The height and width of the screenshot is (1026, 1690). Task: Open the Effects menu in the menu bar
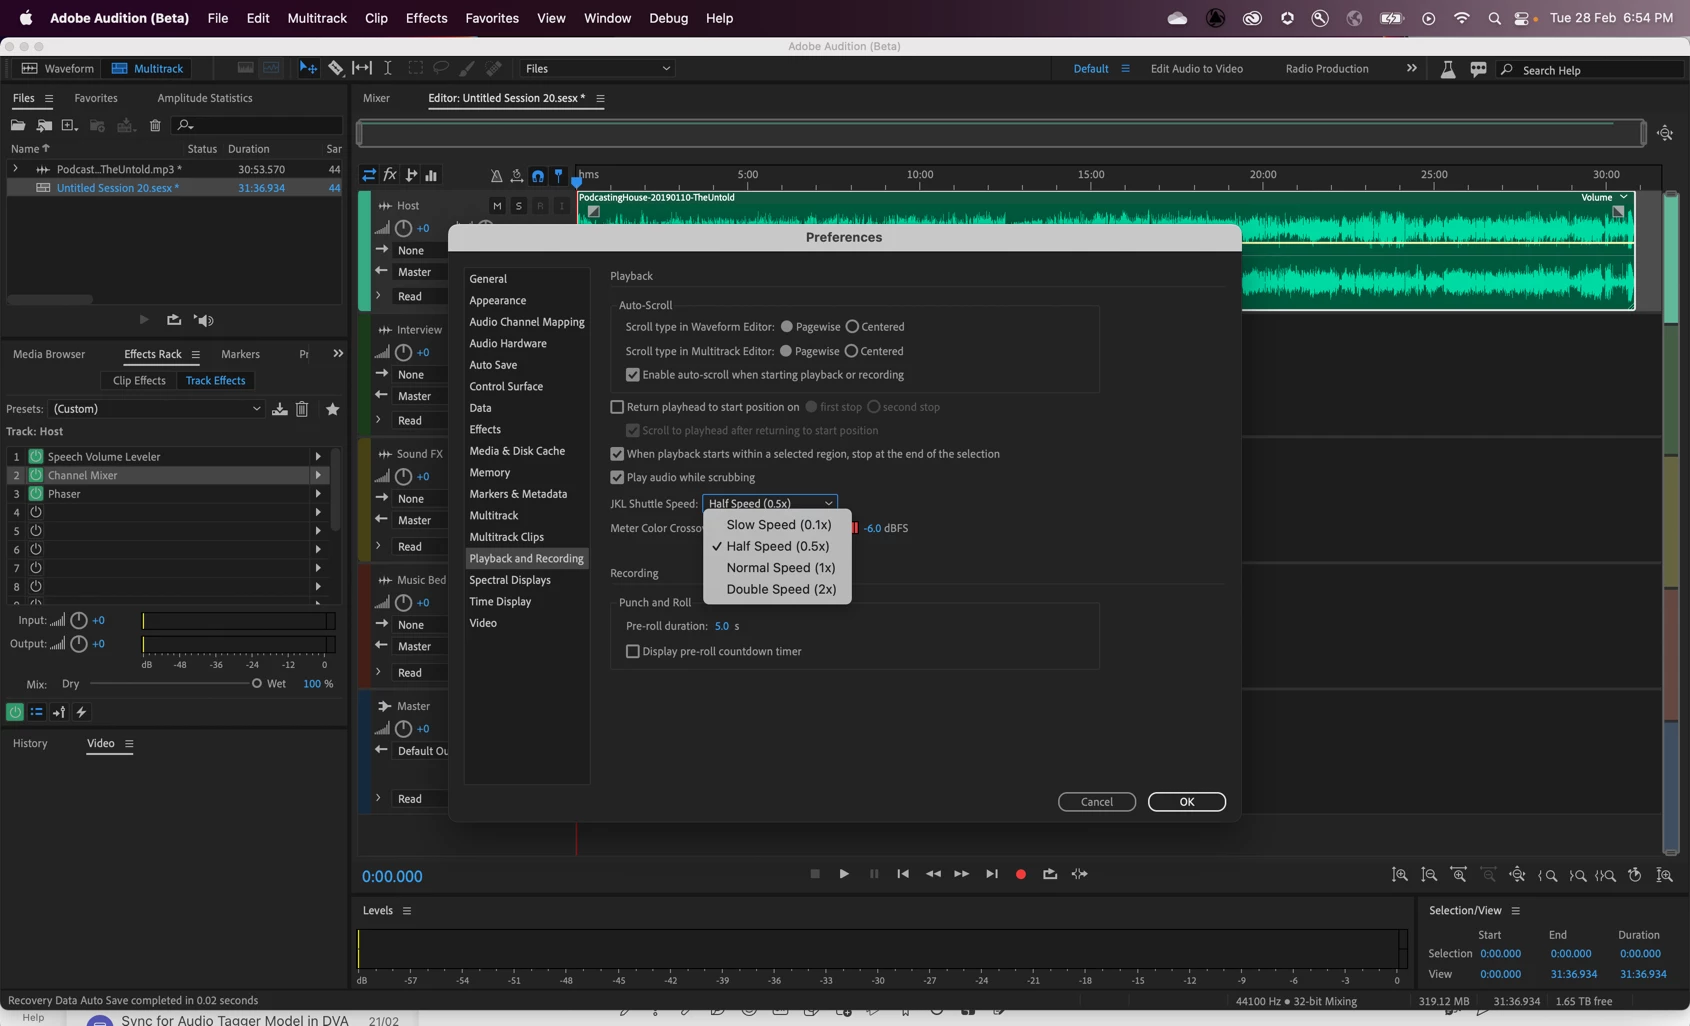(x=427, y=18)
